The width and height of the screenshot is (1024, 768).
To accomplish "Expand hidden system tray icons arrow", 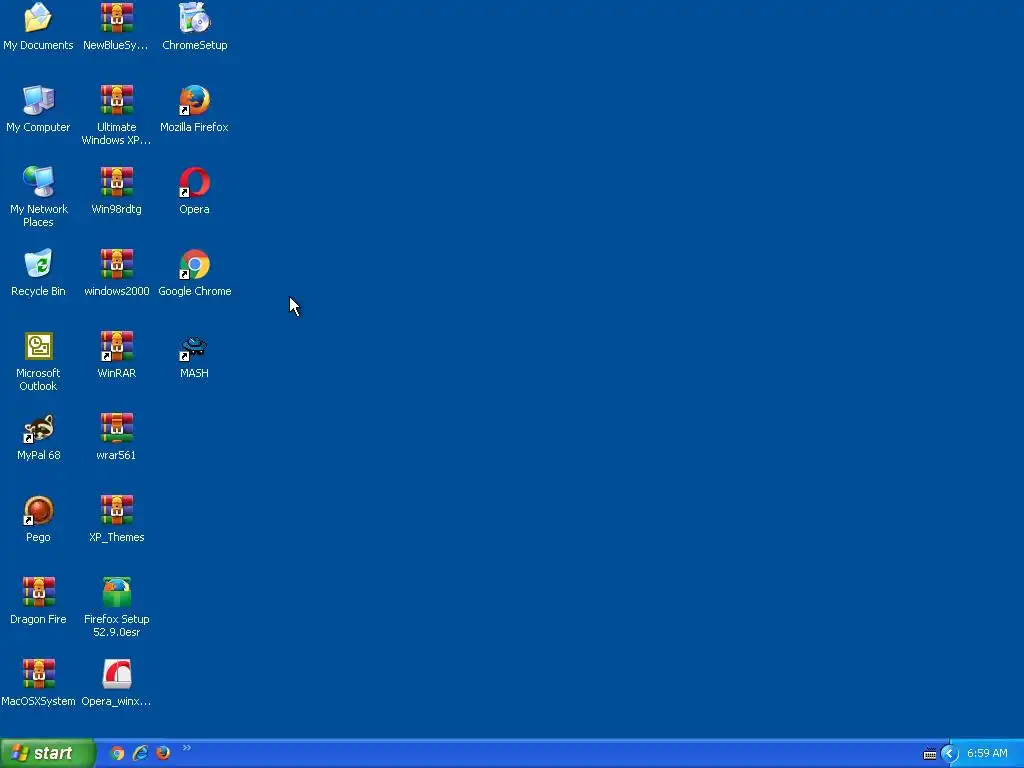I will 950,754.
